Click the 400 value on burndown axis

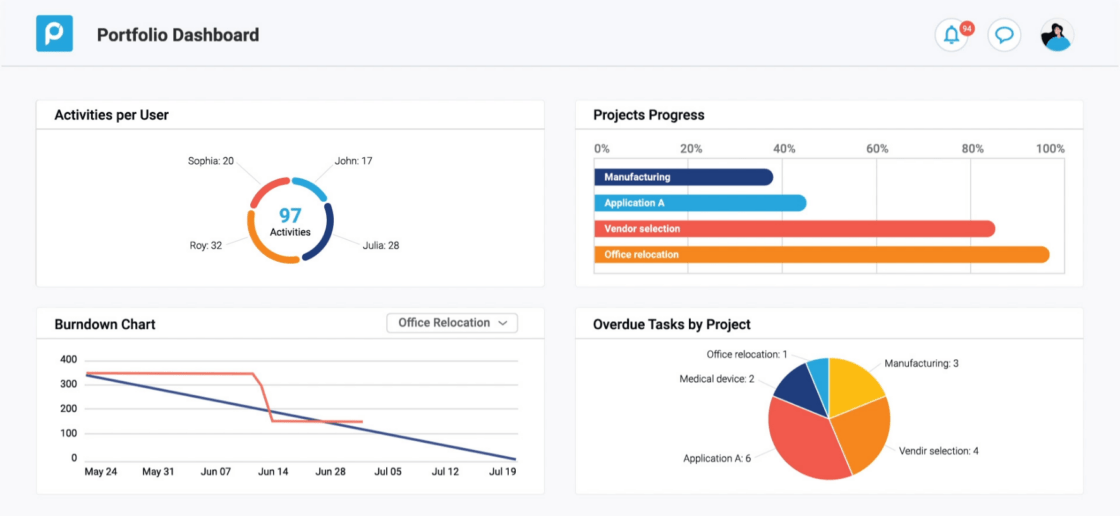(x=69, y=359)
